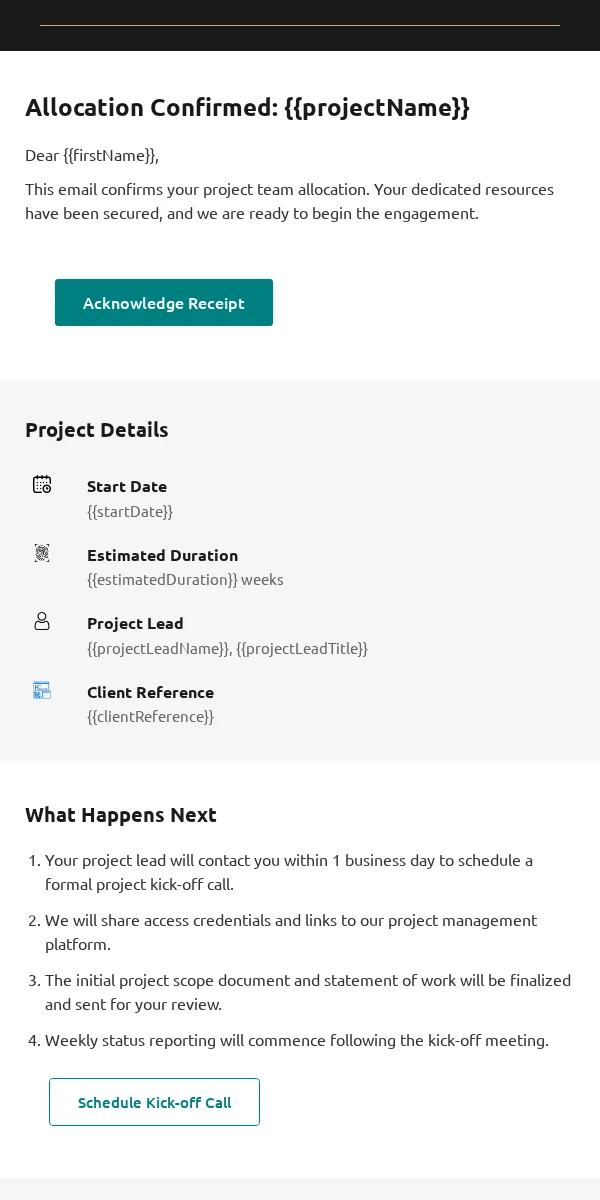Click the Project Details section heading
The image size is (600, 1200).
point(97,430)
